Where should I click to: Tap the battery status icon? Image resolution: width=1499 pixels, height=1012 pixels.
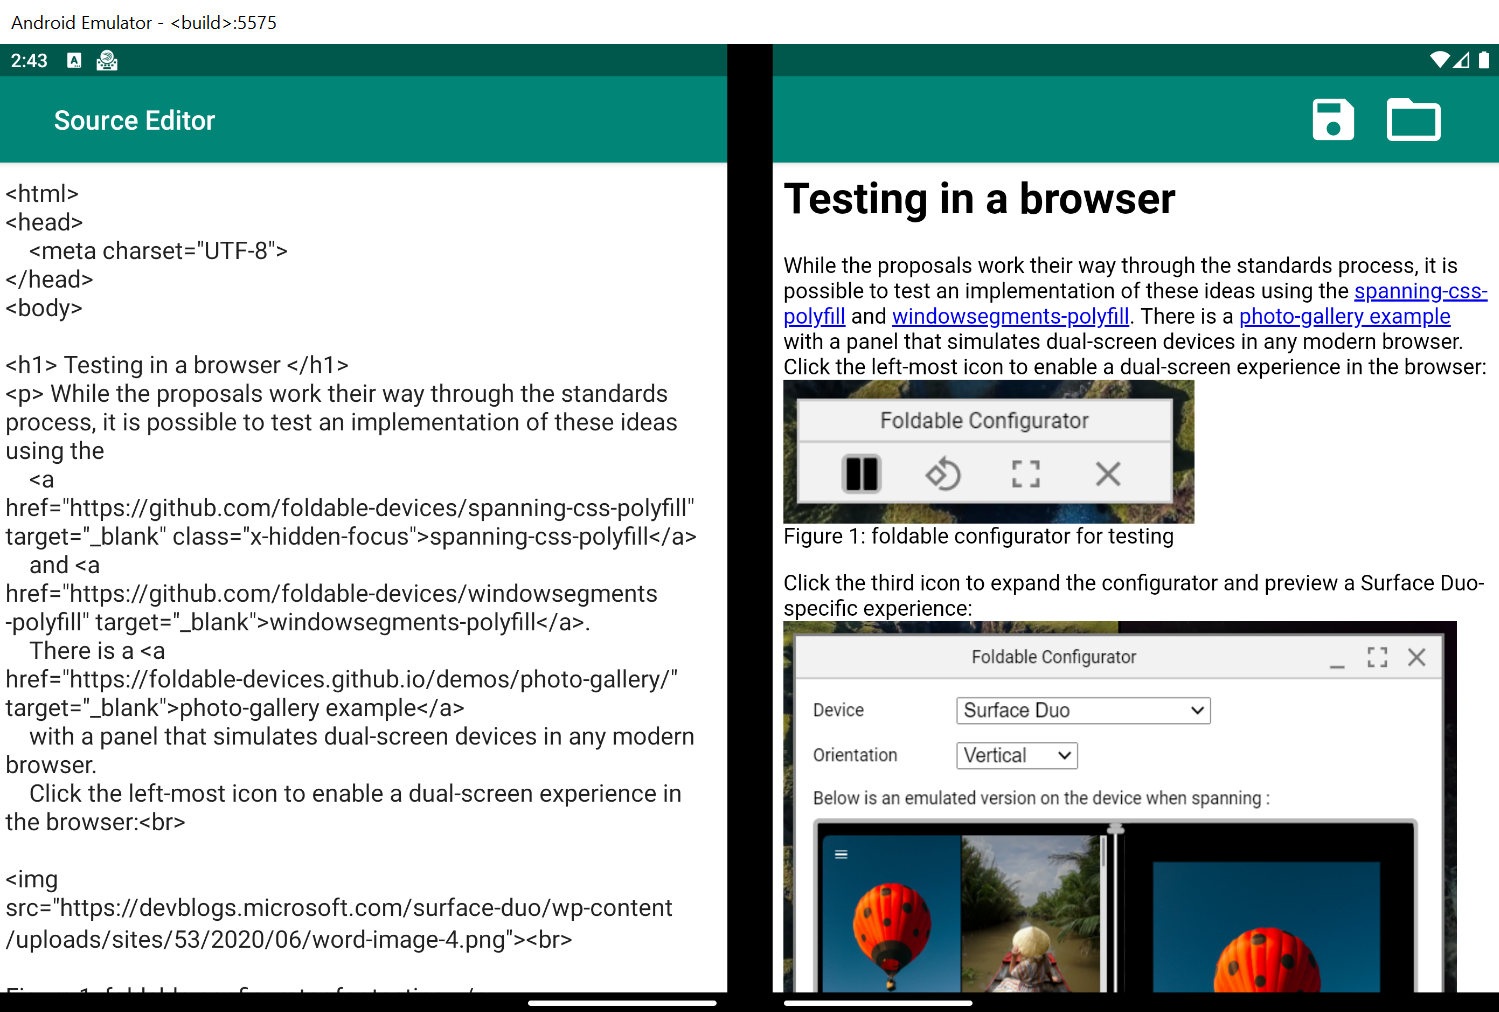coord(1484,60)
